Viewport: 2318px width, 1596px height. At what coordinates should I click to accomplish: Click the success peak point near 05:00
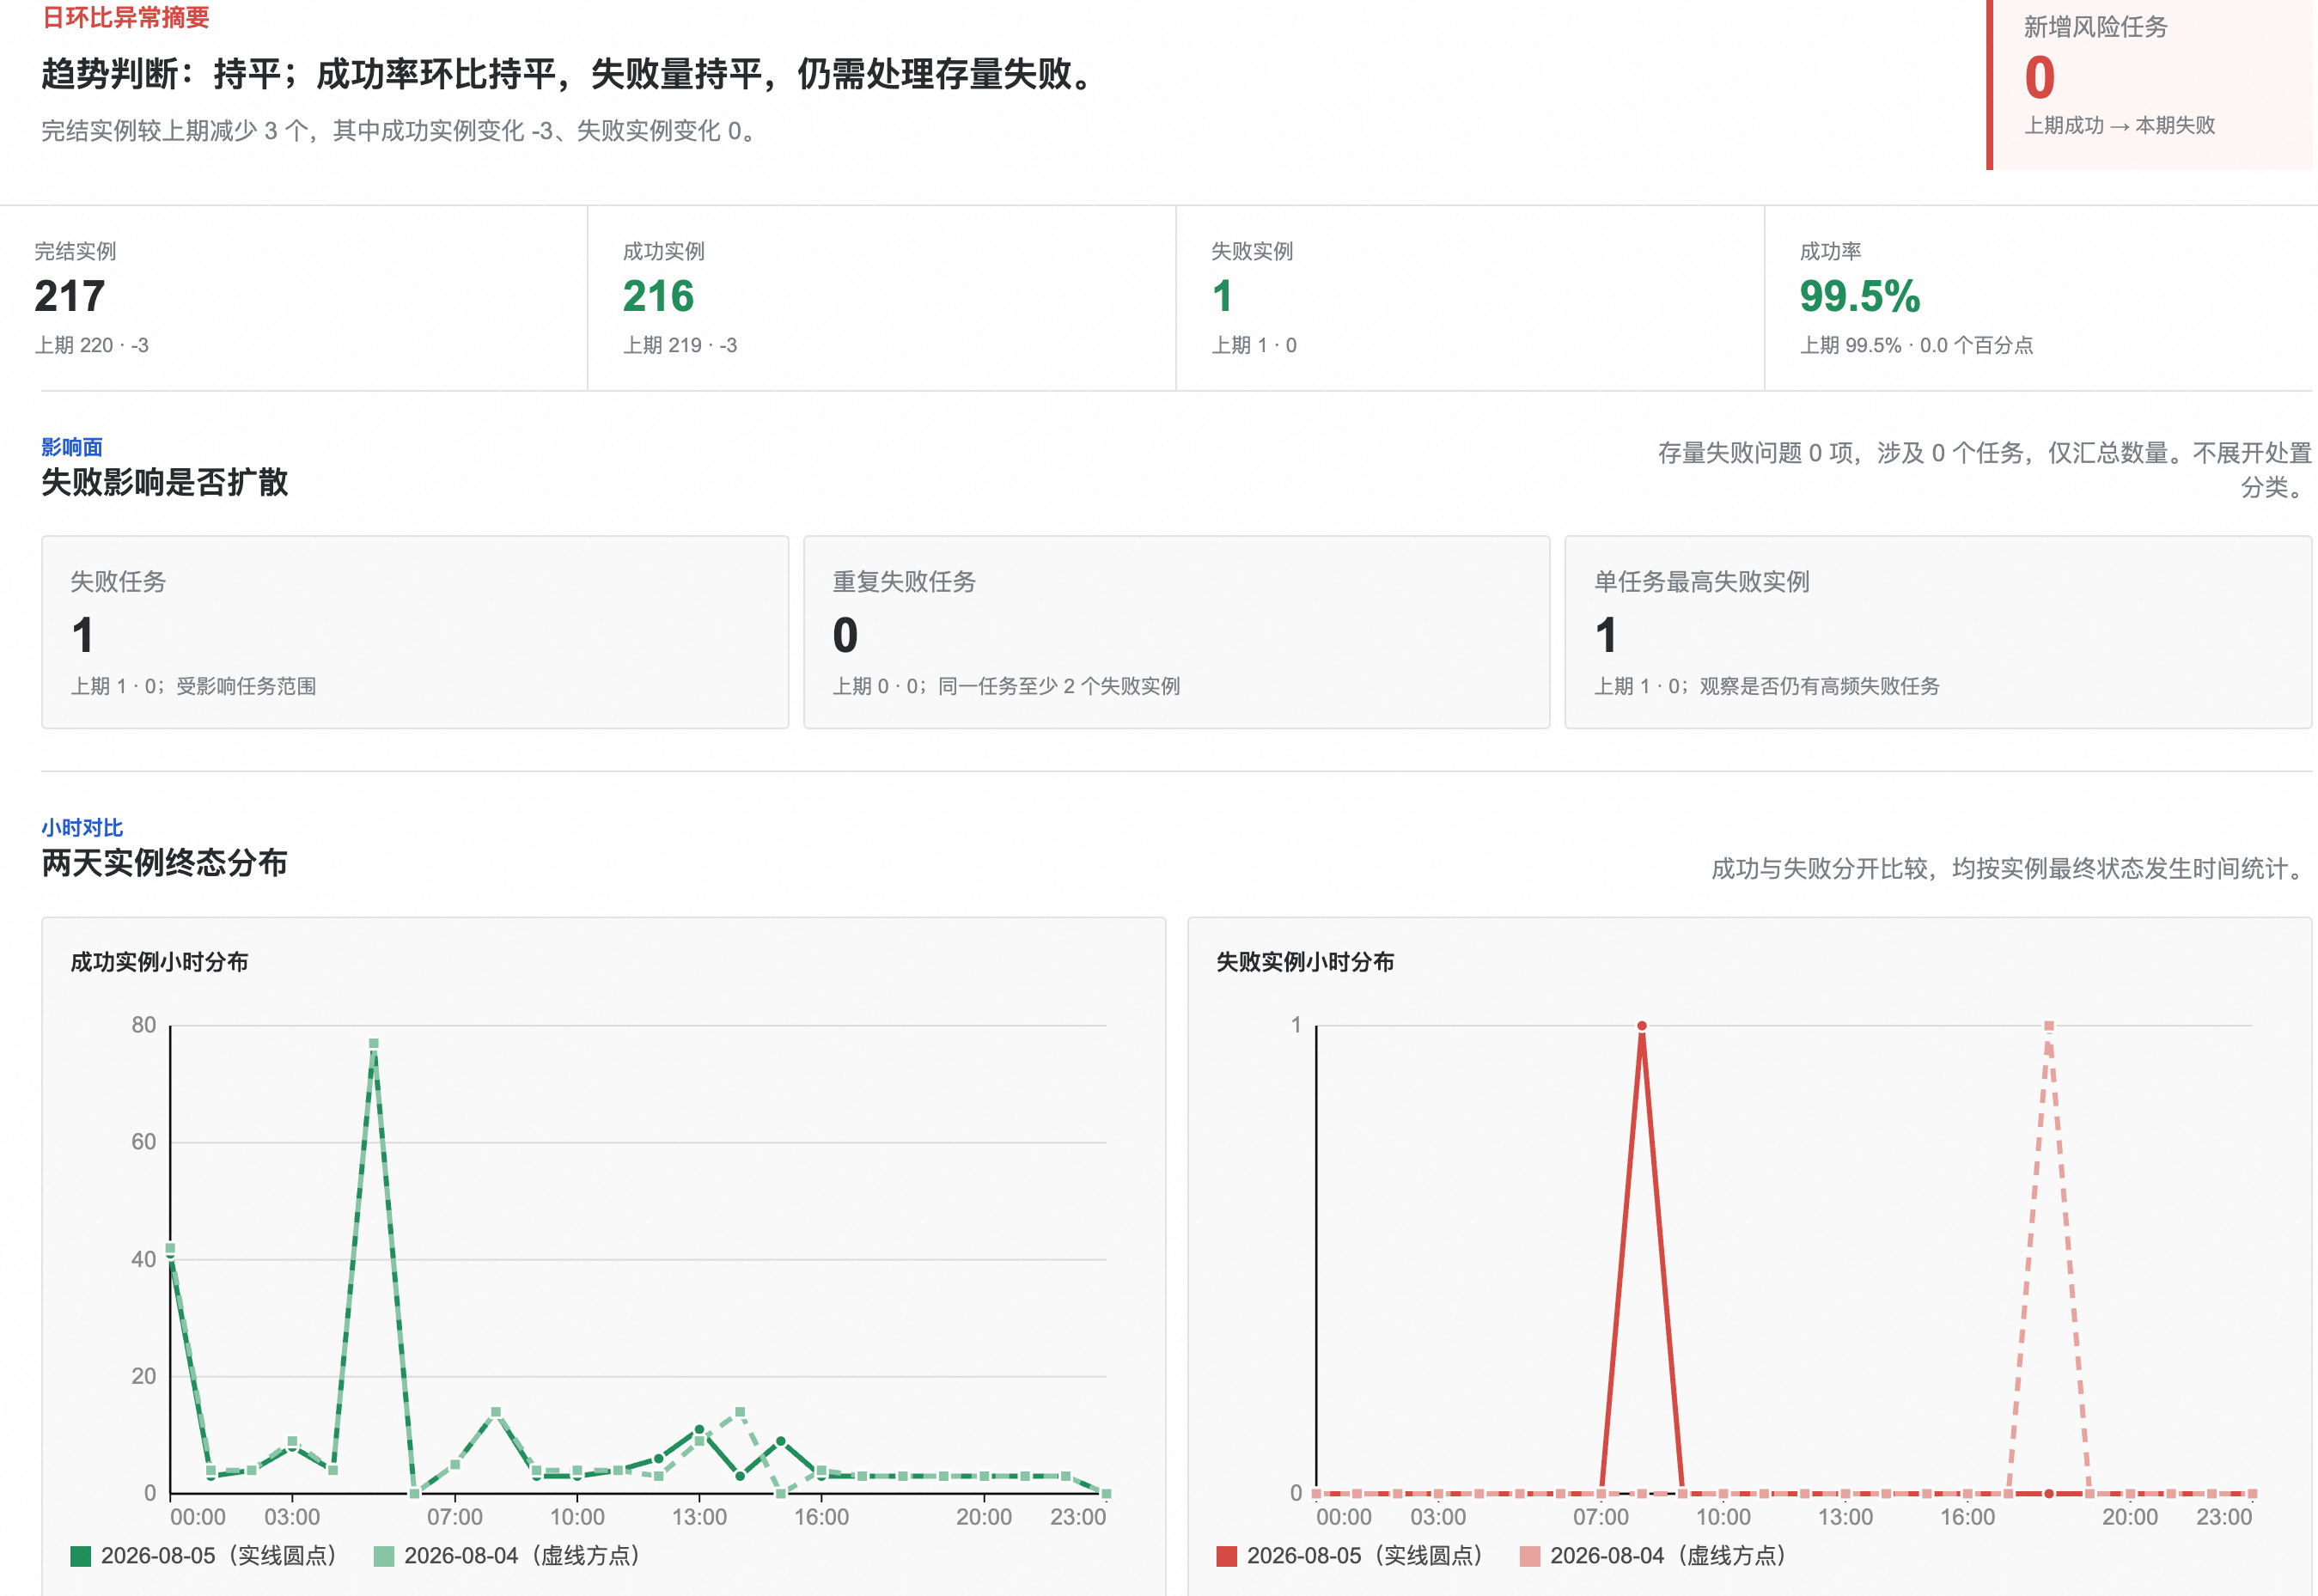pyautogui.click(x=374, y=1044)
